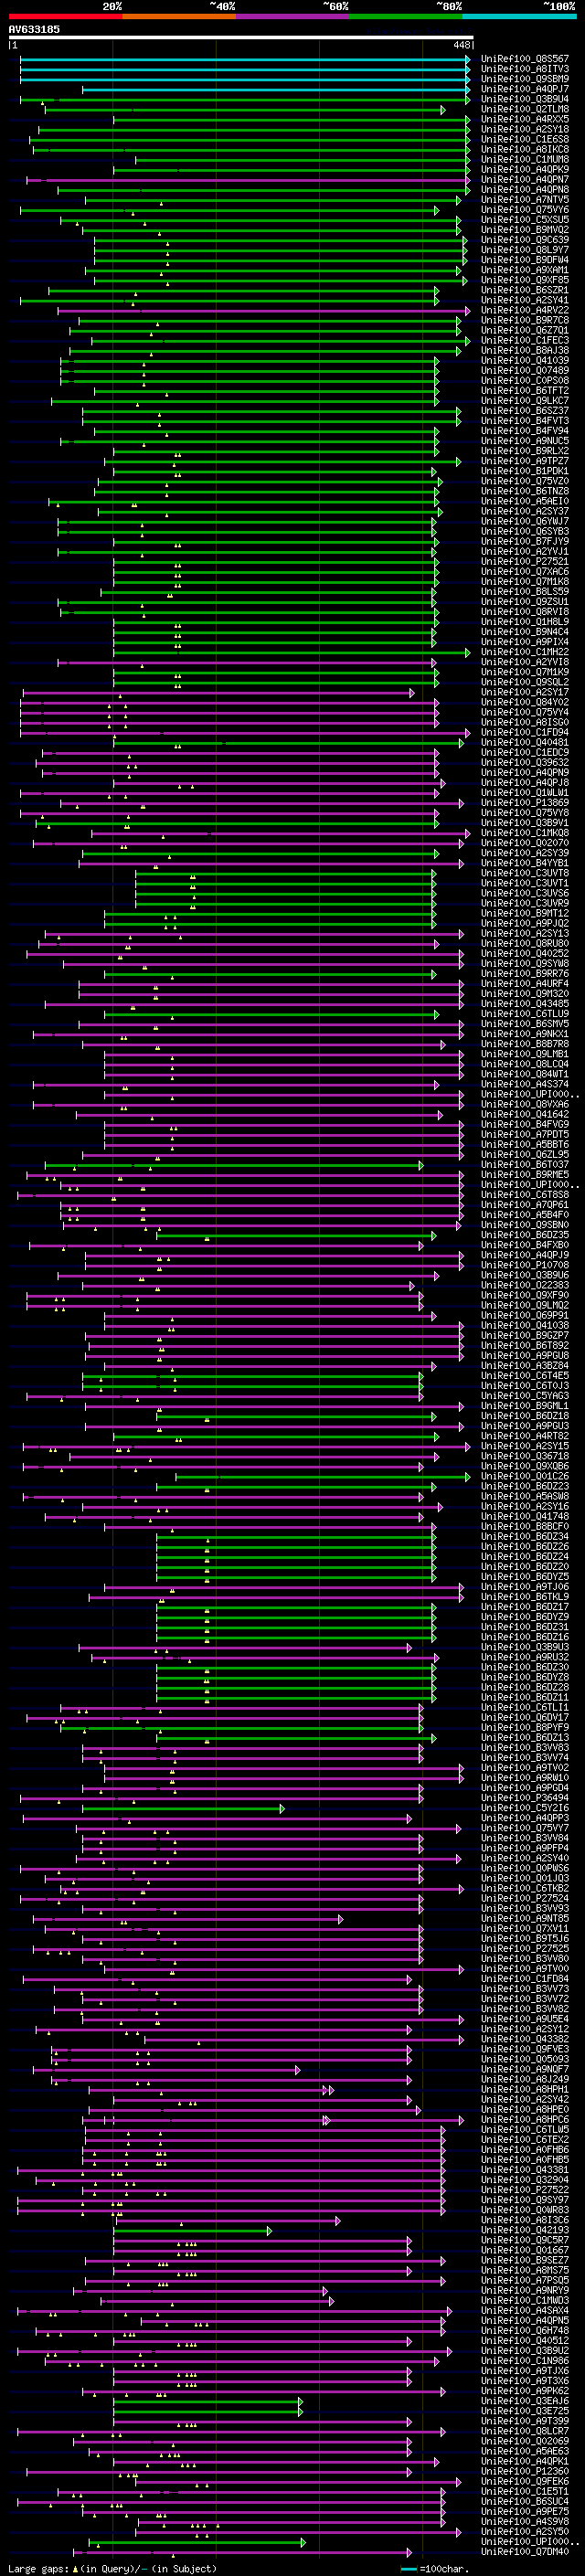The width and height of the screenshot is (585, 2576).
Task: Select hit label UniRef100_Q41039
Action: tap(525, 360)
